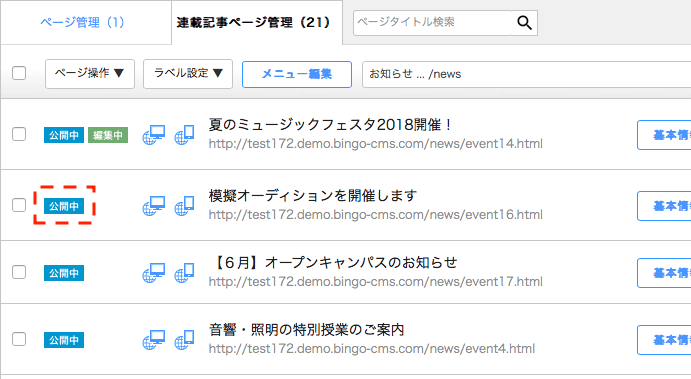Click 公開中 label in 音響・照明の特別授業 row
Viewport: 691px width, 379px height.
click(64, 340)
